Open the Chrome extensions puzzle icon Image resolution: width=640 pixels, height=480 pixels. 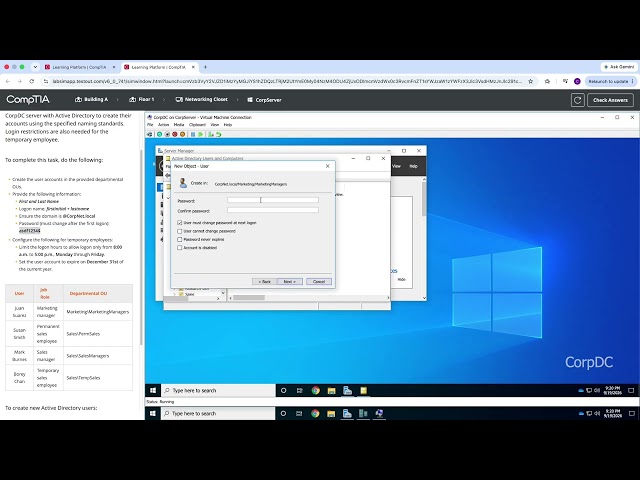tap(547, 81)
